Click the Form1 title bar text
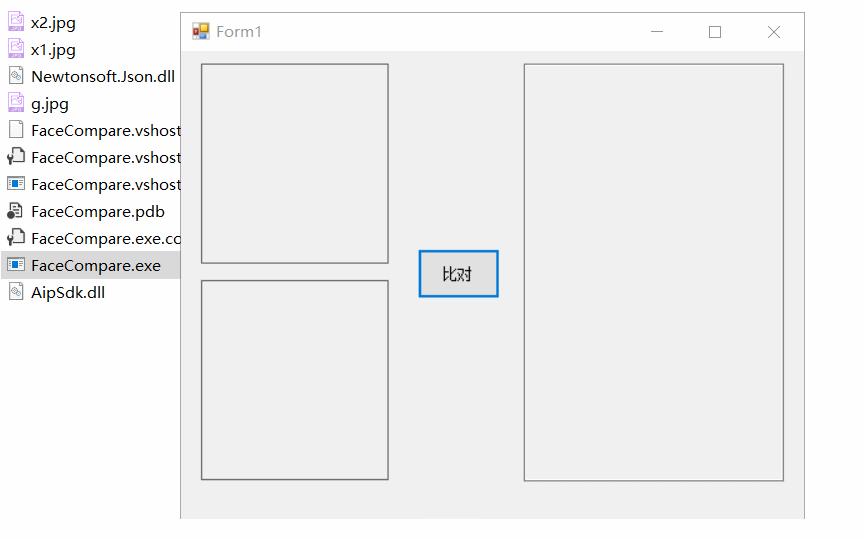864x539 pixels. [239, 32]
